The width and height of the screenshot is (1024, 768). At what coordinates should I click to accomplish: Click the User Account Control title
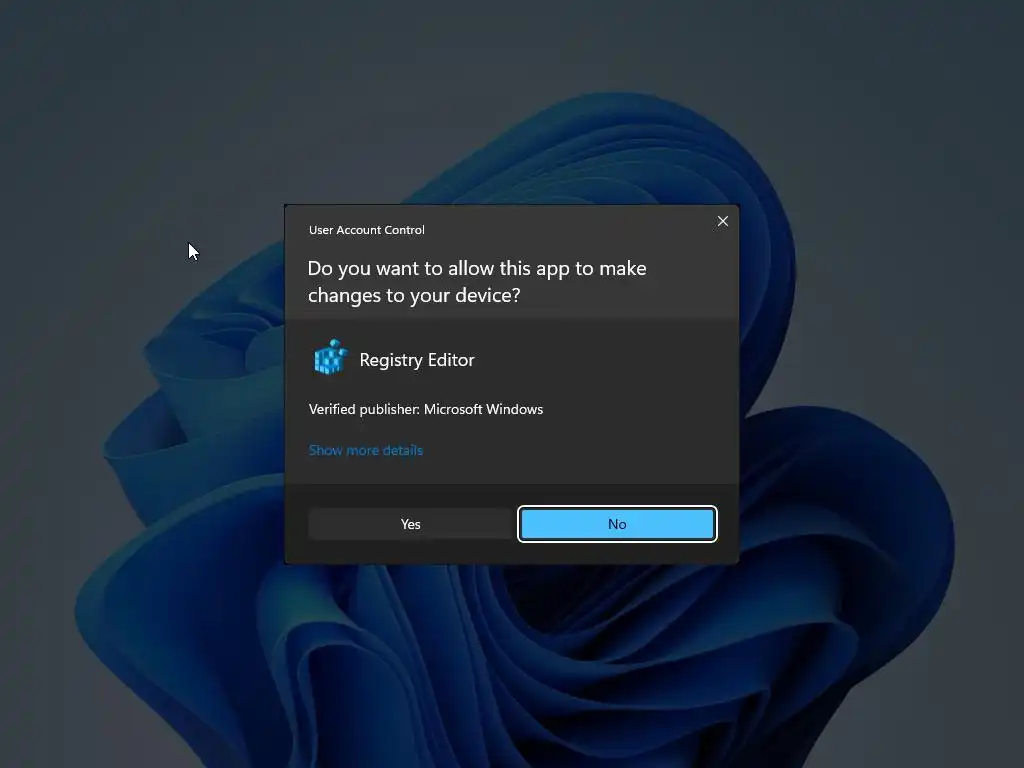pyautogui.click(x=366, y=230)
